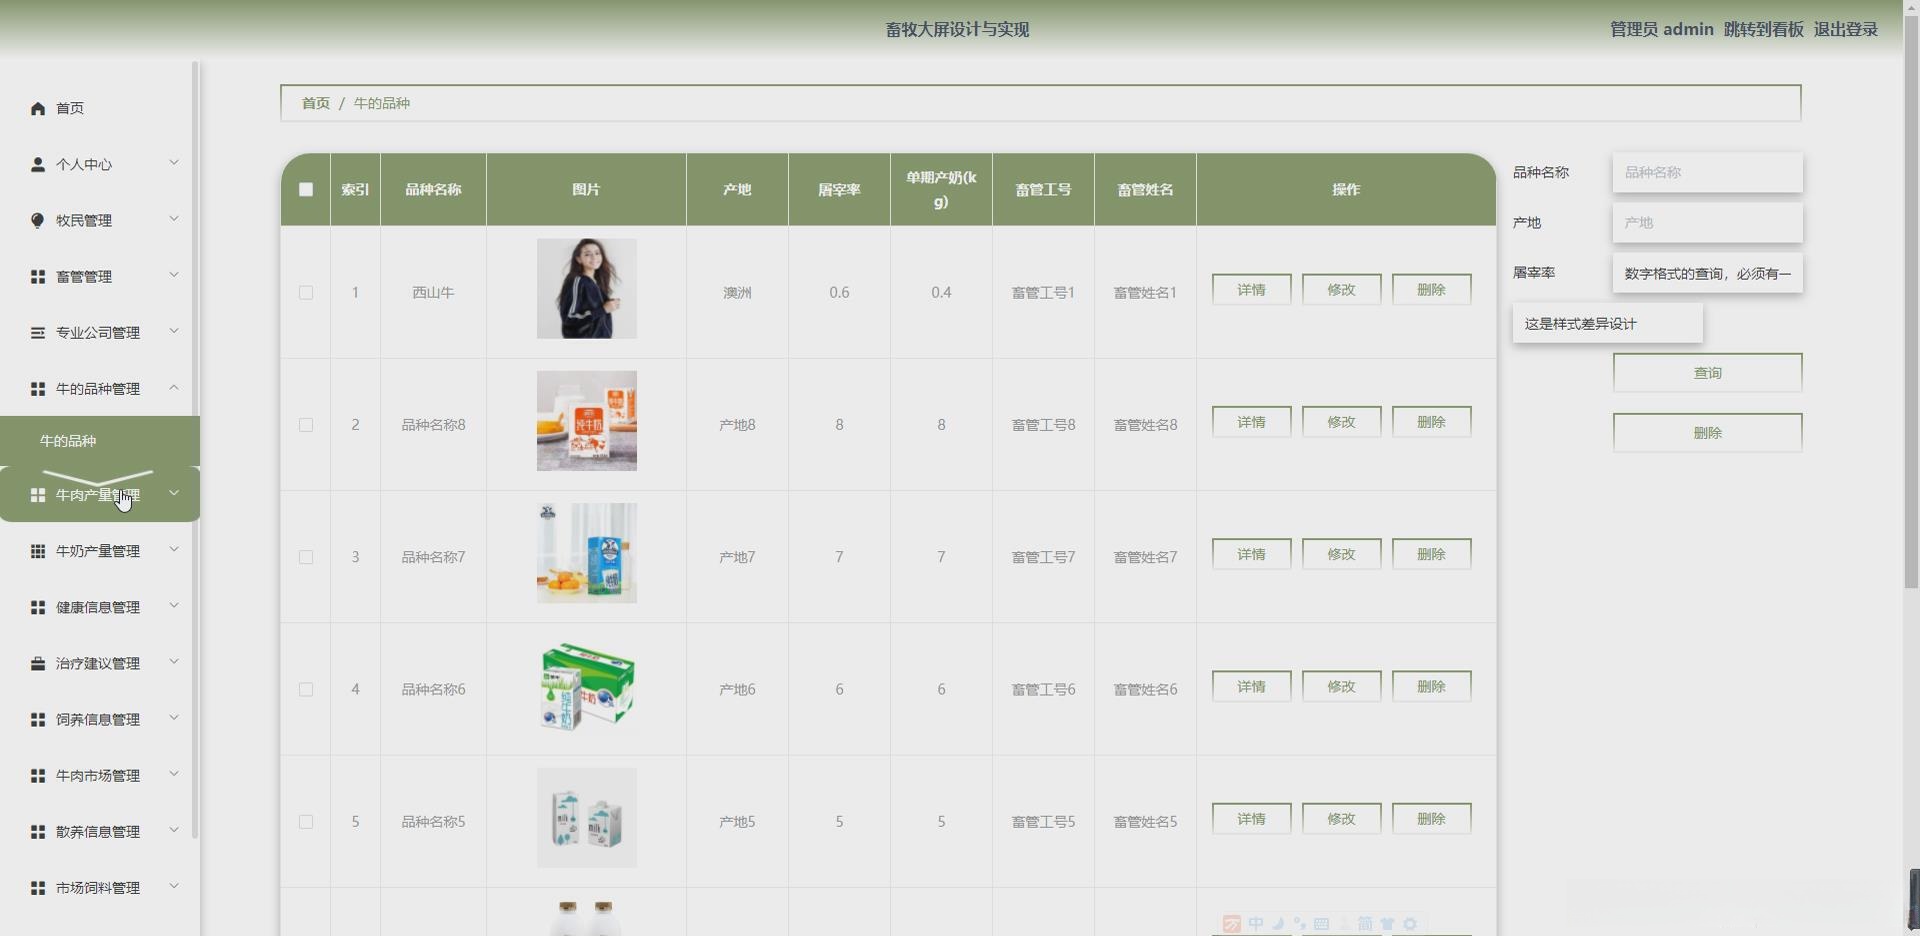
Task: Click 详情 button for 西山牛 row
Action: [x=1251, y=289]
